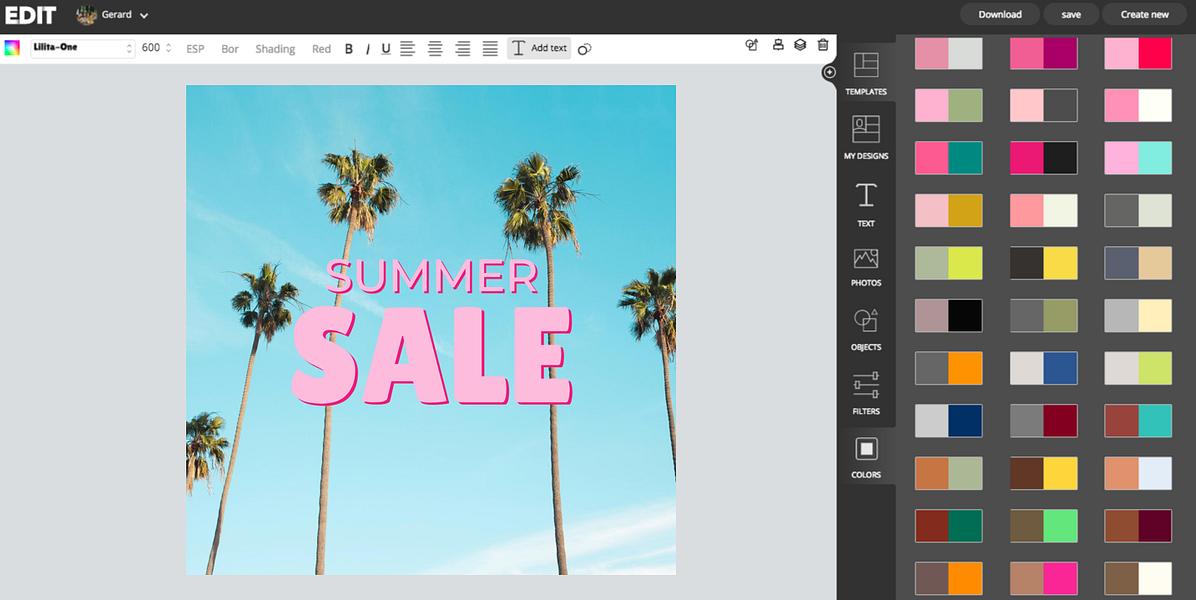
Task: Click the Add text button
Action: [539, 48]
